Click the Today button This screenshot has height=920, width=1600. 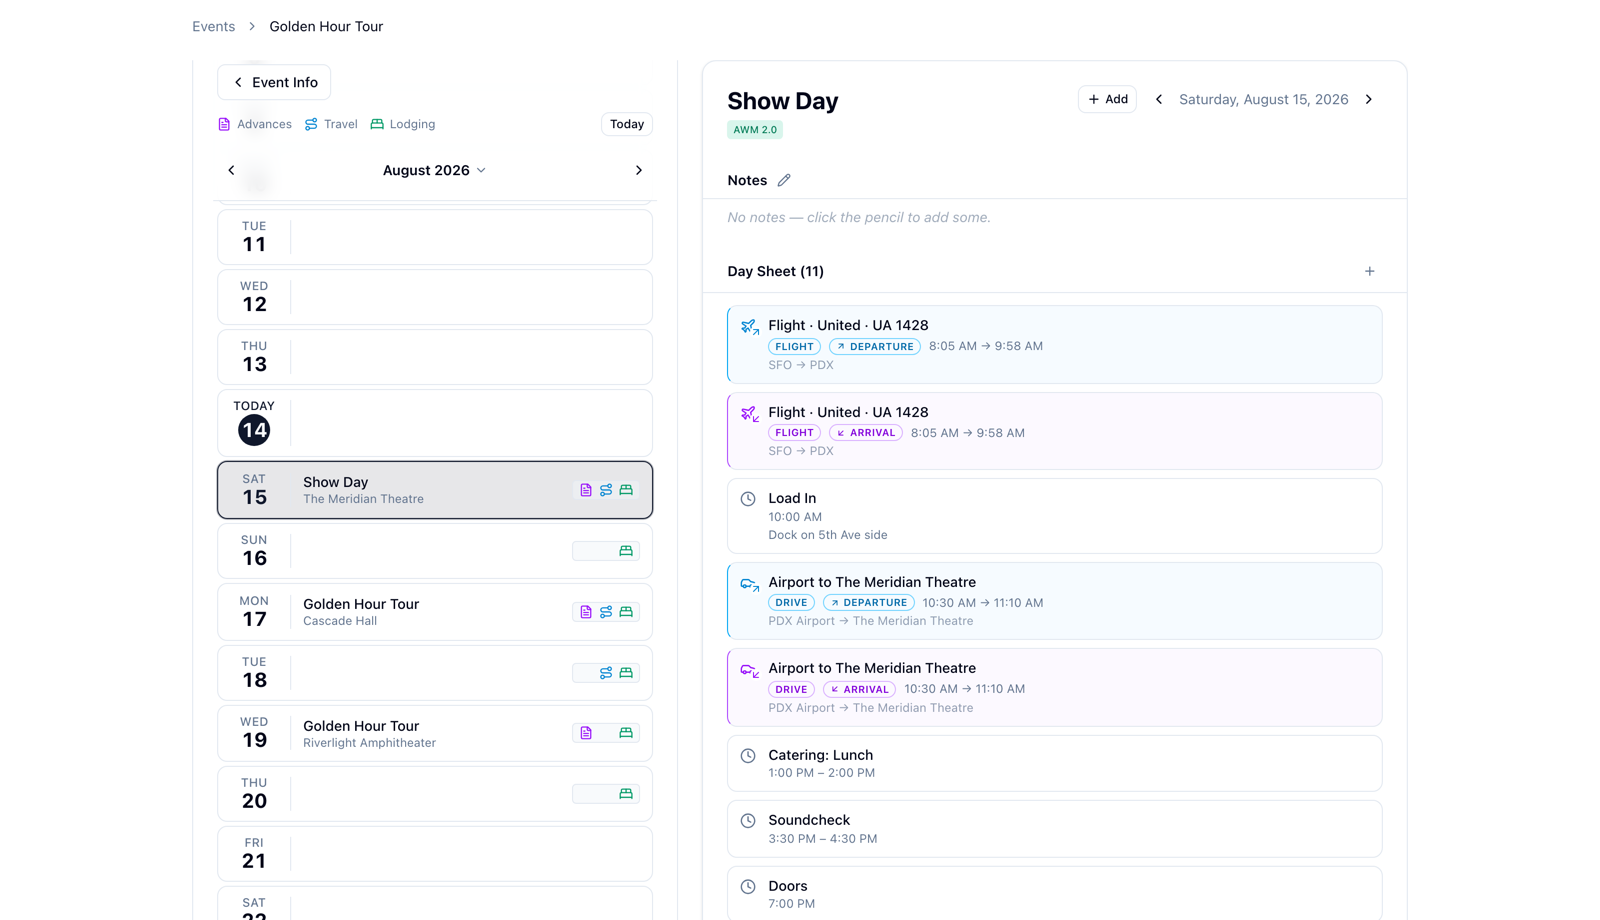pos(627,124)
